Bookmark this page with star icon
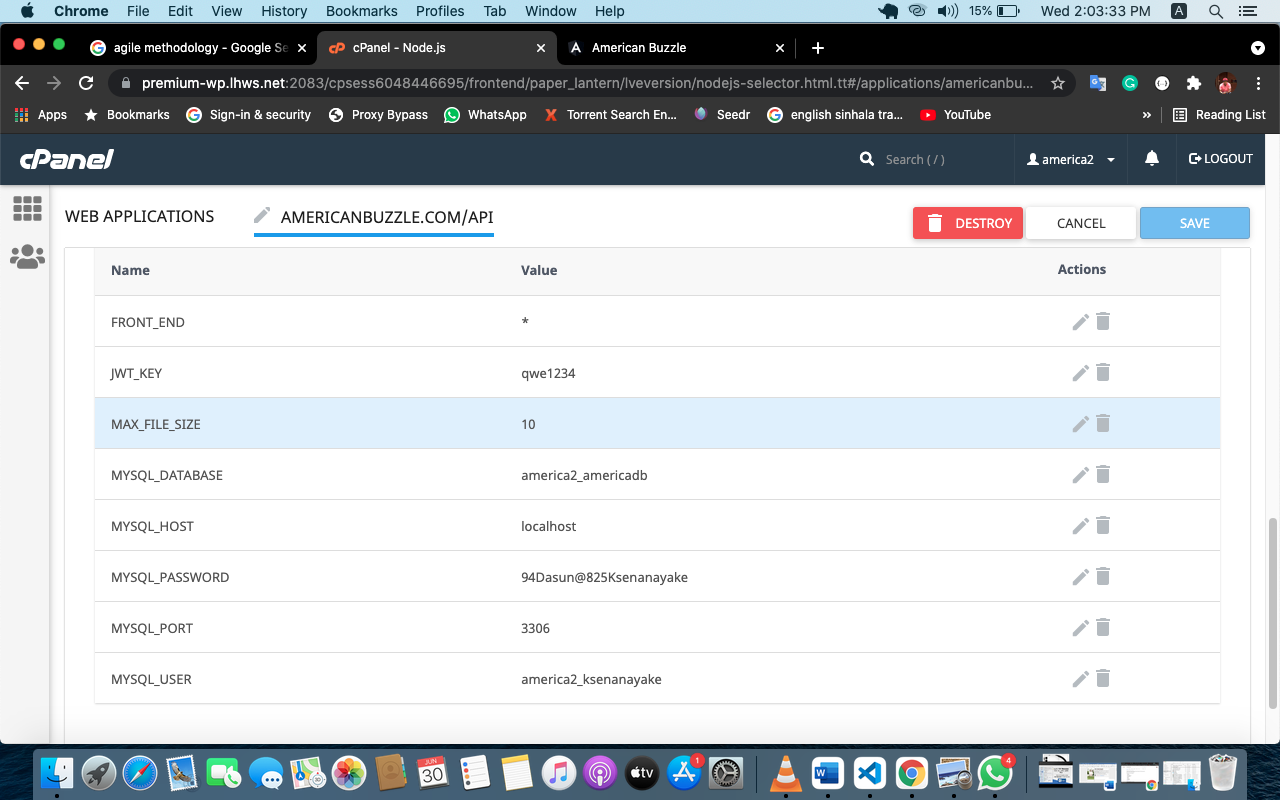 pos(1057,83)
